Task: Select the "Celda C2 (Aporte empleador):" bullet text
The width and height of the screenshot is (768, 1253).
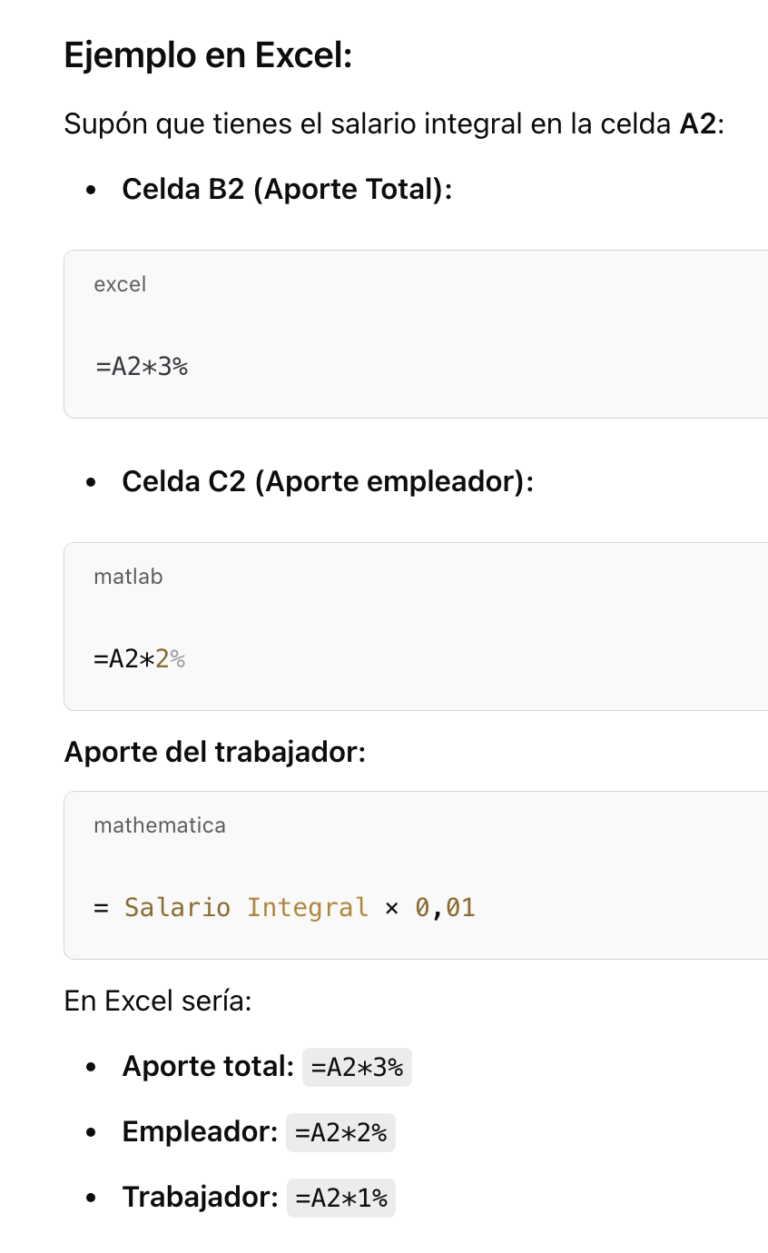Action: pos(327,481)
